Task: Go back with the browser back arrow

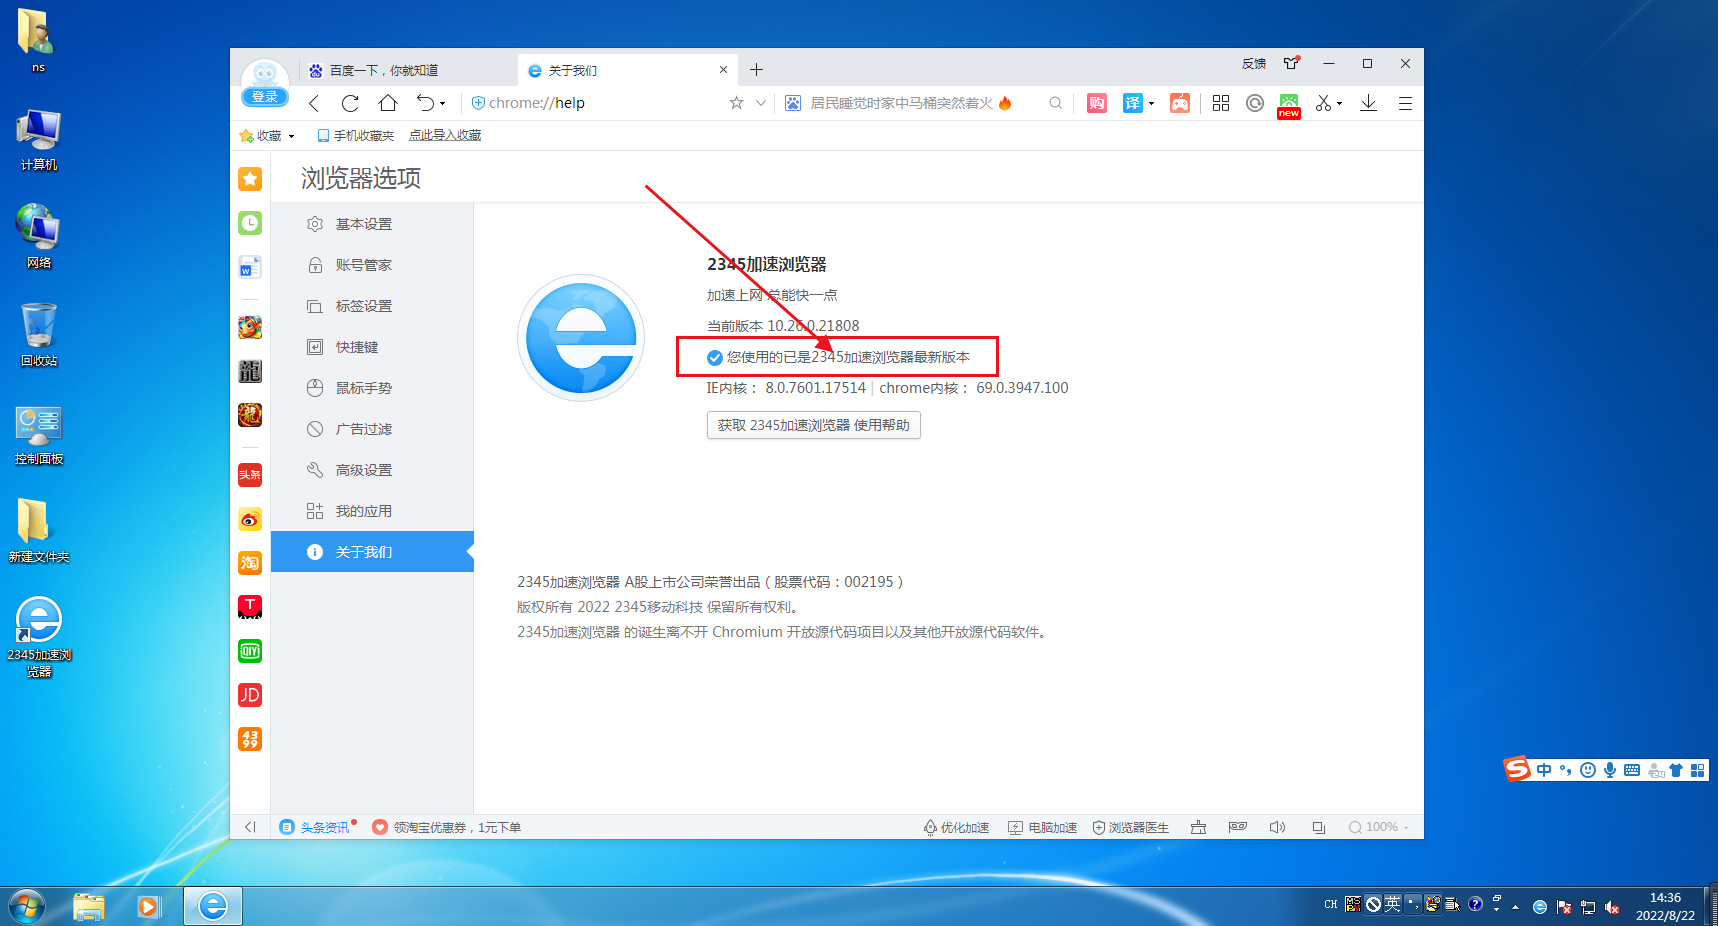Action: [314, 103]
